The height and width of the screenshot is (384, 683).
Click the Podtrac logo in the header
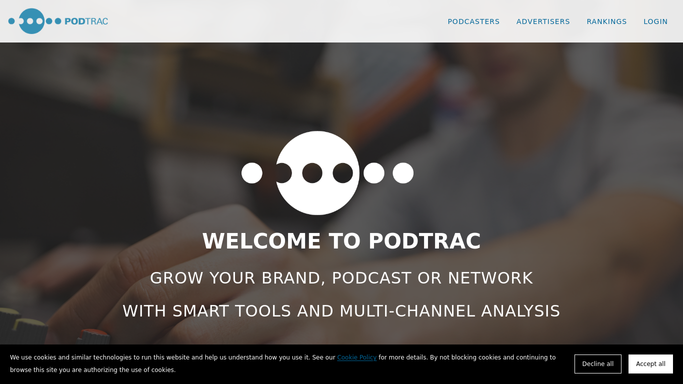tap(58, 21)
